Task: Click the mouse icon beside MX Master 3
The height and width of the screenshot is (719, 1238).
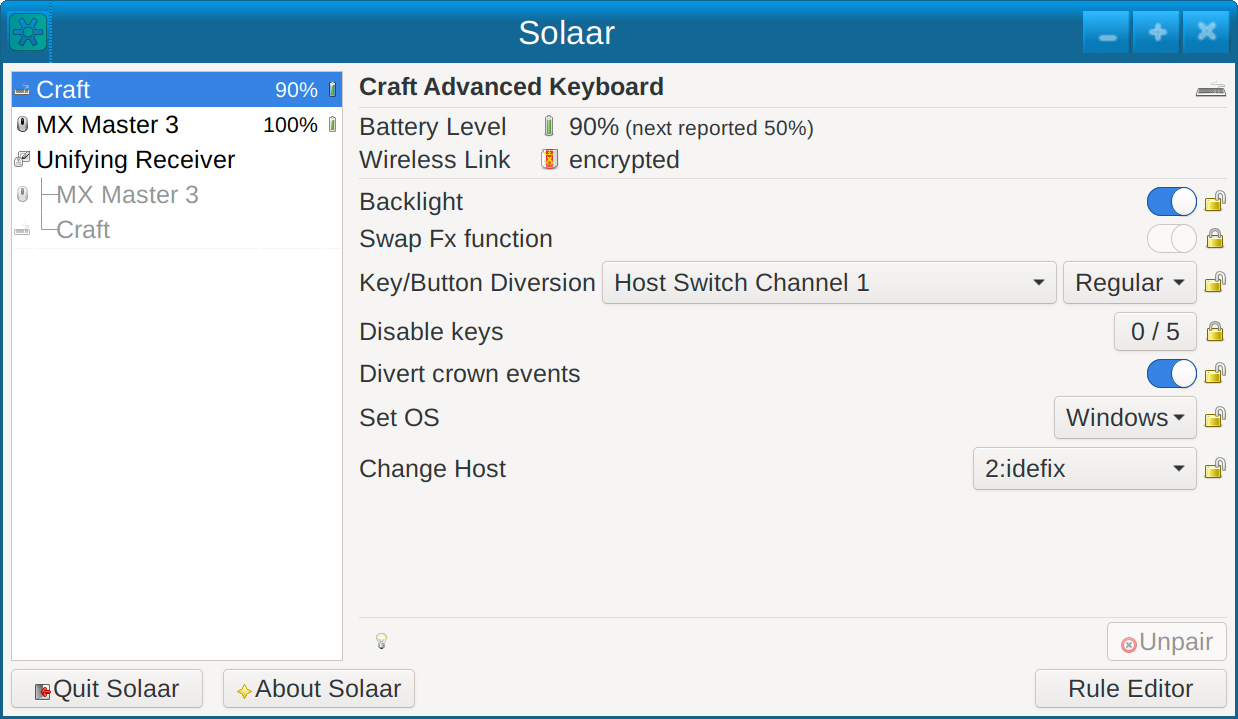Action: click(x=21, y=124)
